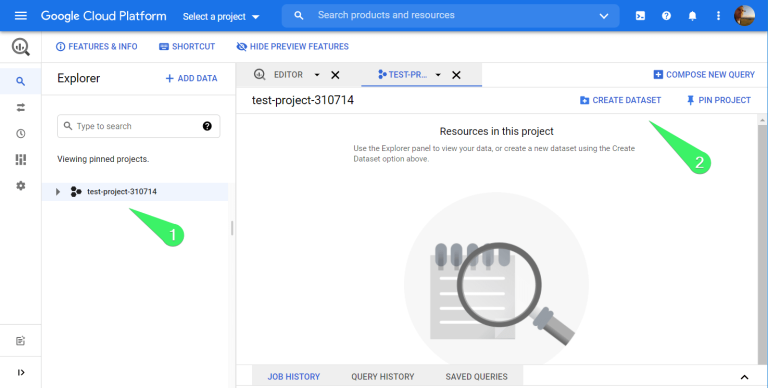Image resolution: width=768 pixels, height=388 pixels.
Task: Open the BI Engine gear icon in sidebar
Action: point(21,186)
